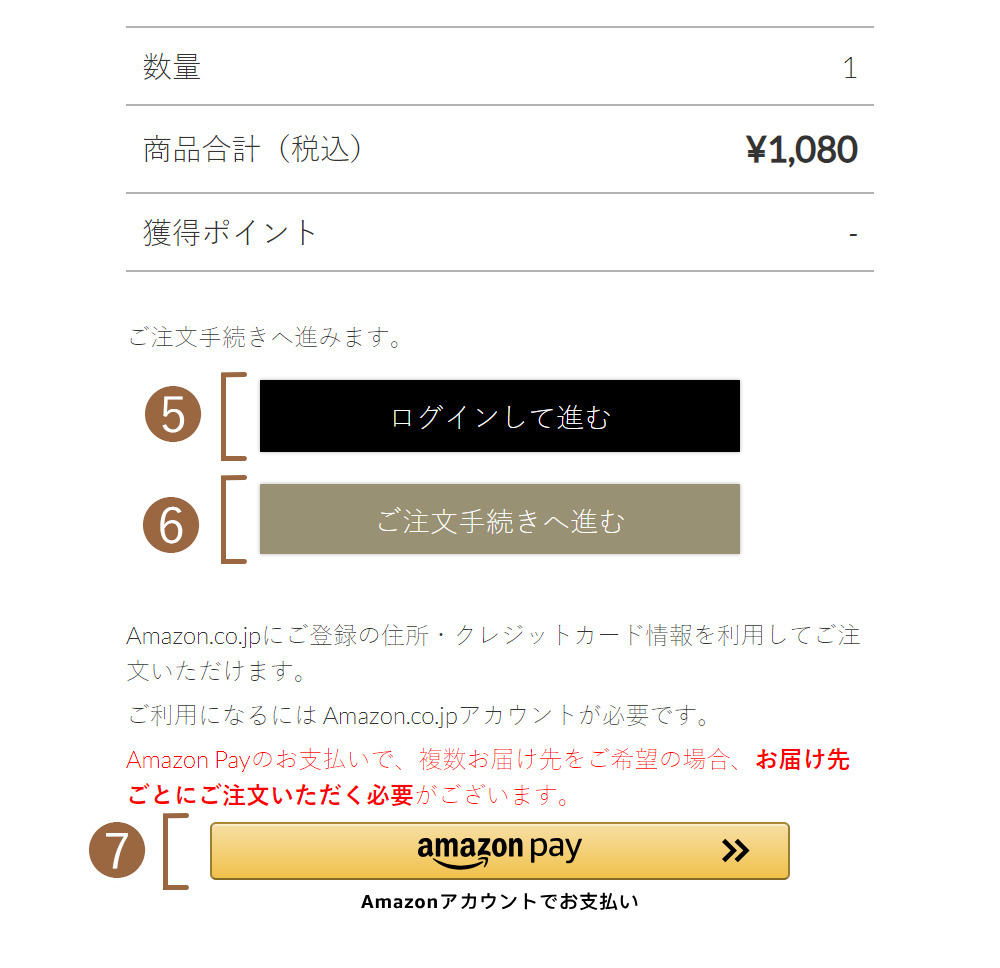Viewport: 1000px width, 968px height.
Task: Click the quantity value showing 1
Action: pyautogui.click(x=851, y=66)
